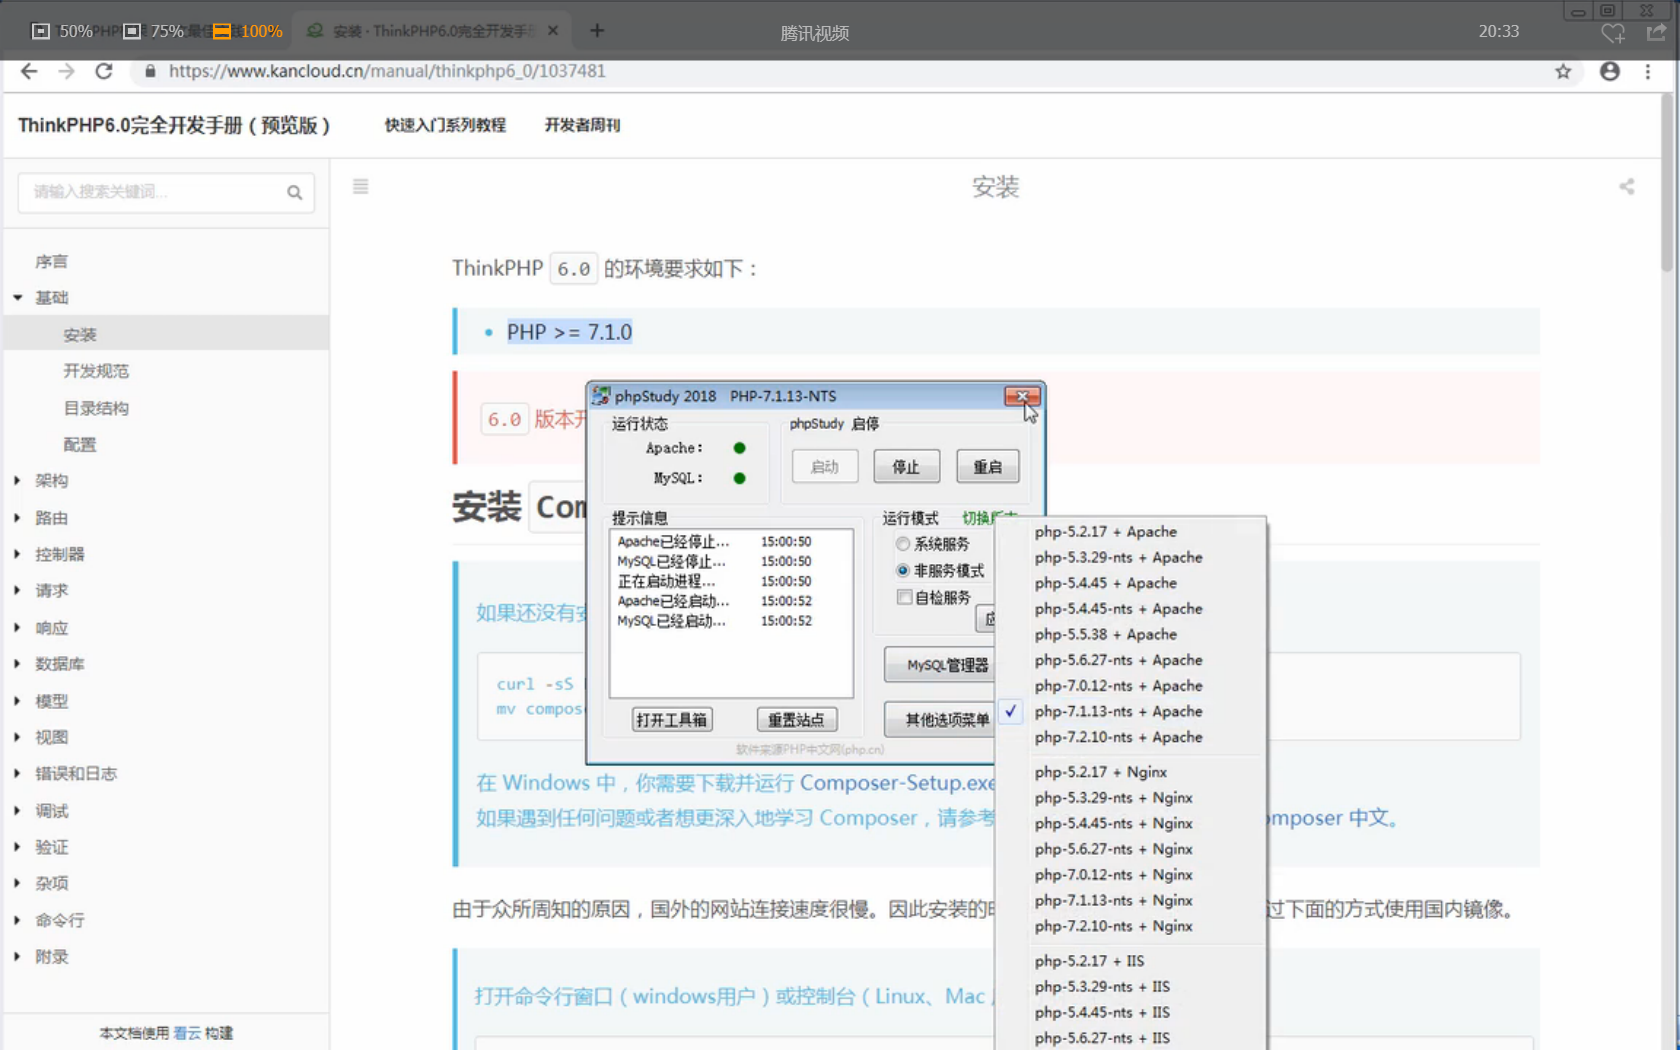Click the sidebar search magnifier icon
This screenshot has height=1050, width=1680.
point(294,192)
